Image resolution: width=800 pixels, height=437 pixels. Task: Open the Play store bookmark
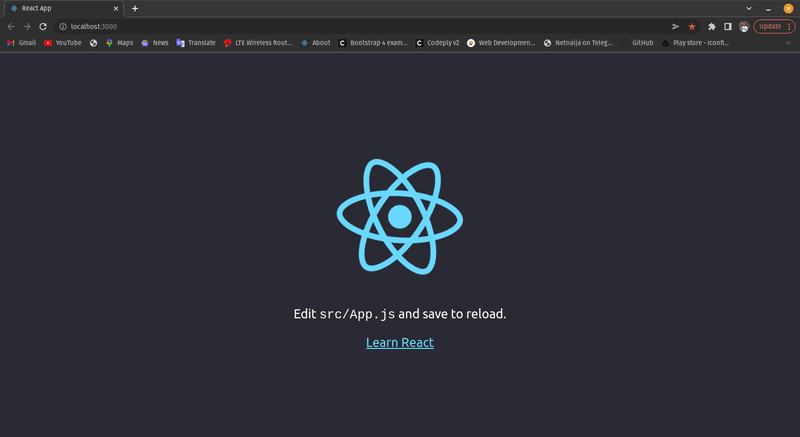coord(695,43)
